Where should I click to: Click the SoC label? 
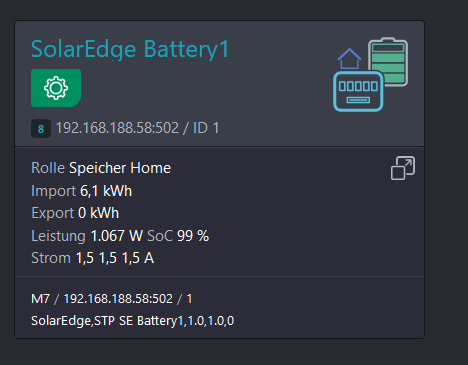(160, 236)
